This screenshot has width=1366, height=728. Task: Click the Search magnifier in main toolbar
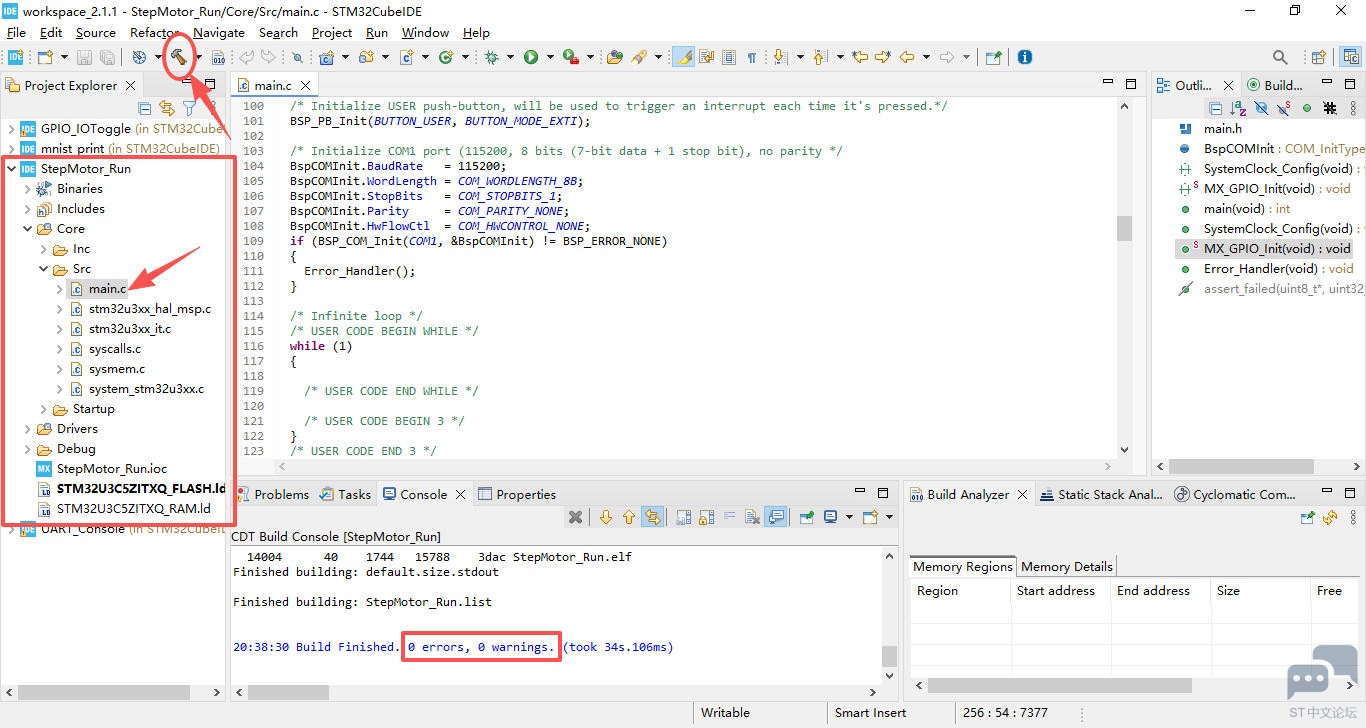[1280, 57]
